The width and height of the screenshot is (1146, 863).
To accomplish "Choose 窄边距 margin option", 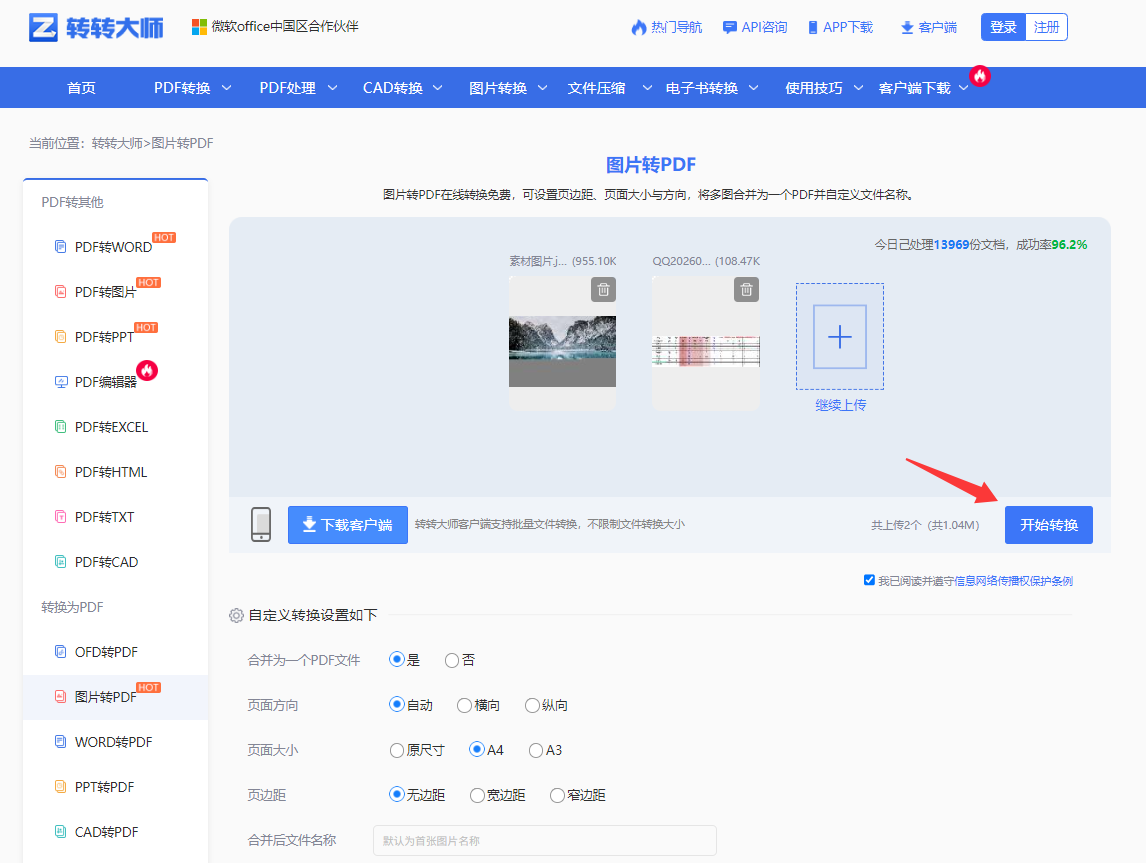I will [557, 795].
